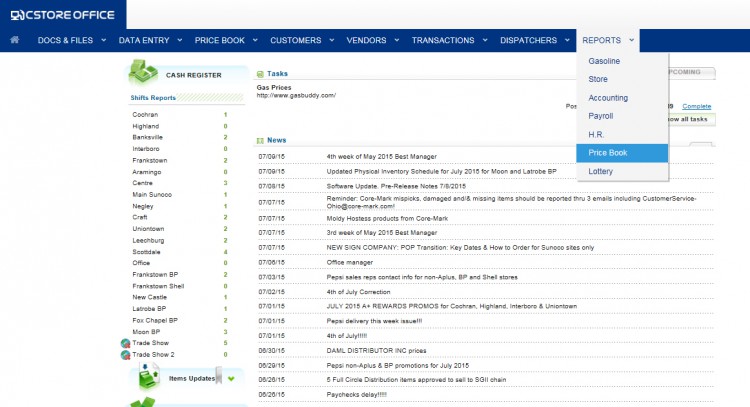This screenshot has width=750, height=407.
Task: Click the CStore Office logo
Action: [x=63, y=15]
